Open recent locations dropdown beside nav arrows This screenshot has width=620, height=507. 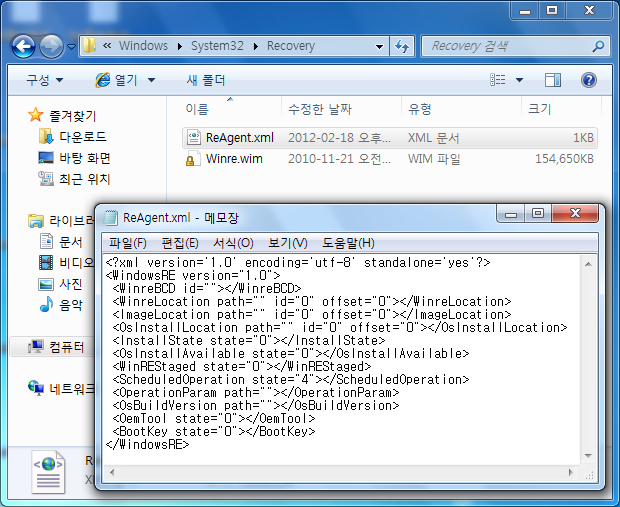click(71, 47)
